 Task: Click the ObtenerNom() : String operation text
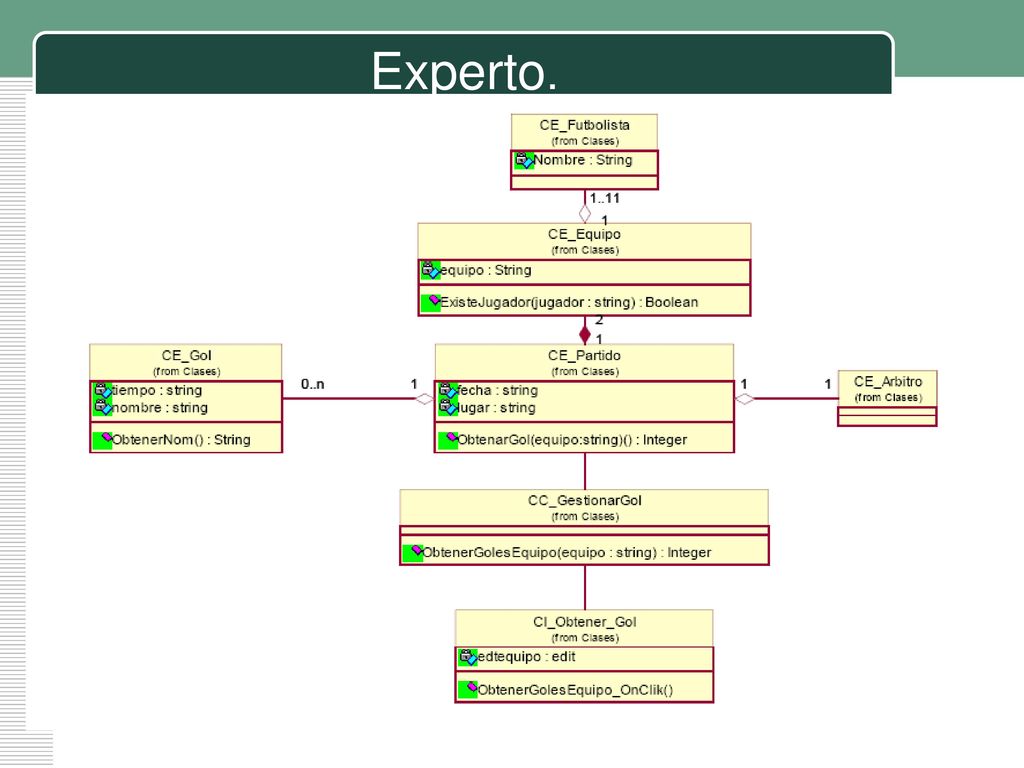tap(182, 440)
